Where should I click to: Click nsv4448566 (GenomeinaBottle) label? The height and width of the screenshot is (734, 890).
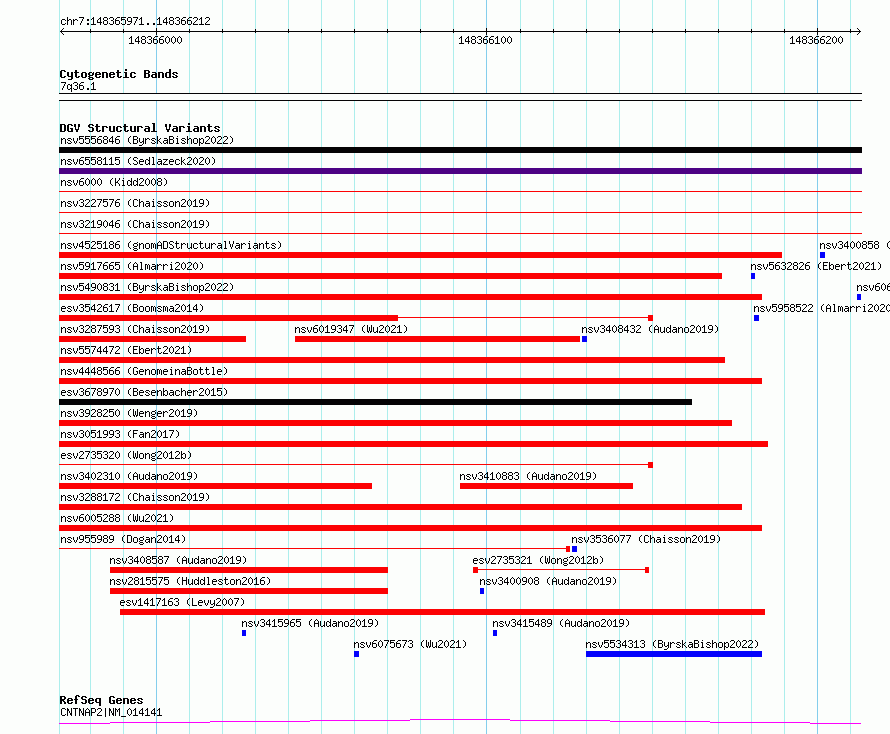pyautogui.click(x=144, y=371)
